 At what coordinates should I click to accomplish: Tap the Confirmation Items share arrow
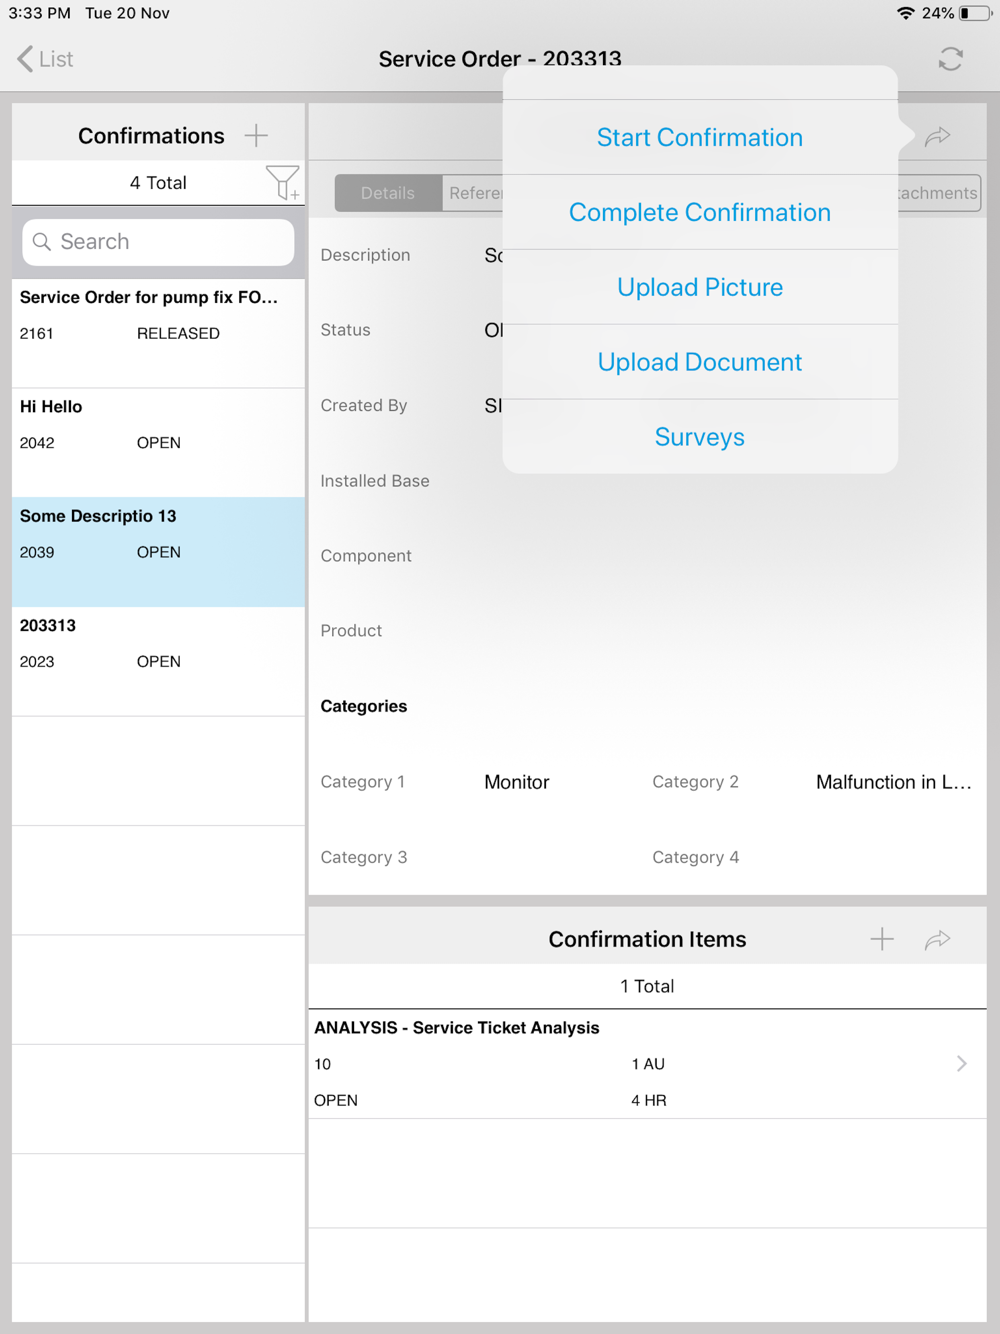click(x=937, y=939)
